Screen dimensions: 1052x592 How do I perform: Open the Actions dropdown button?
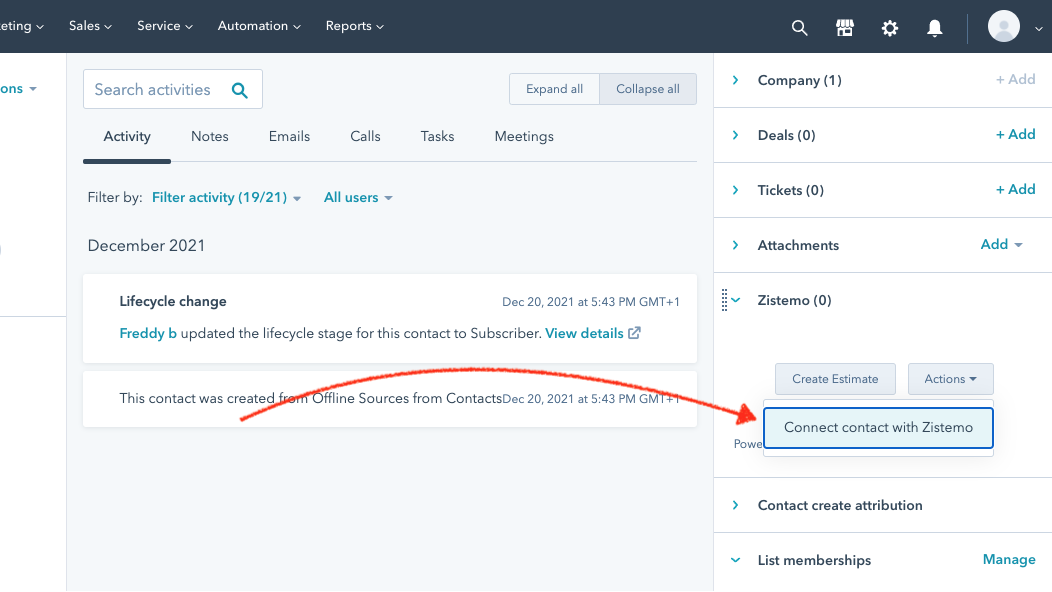coord(950,379)
